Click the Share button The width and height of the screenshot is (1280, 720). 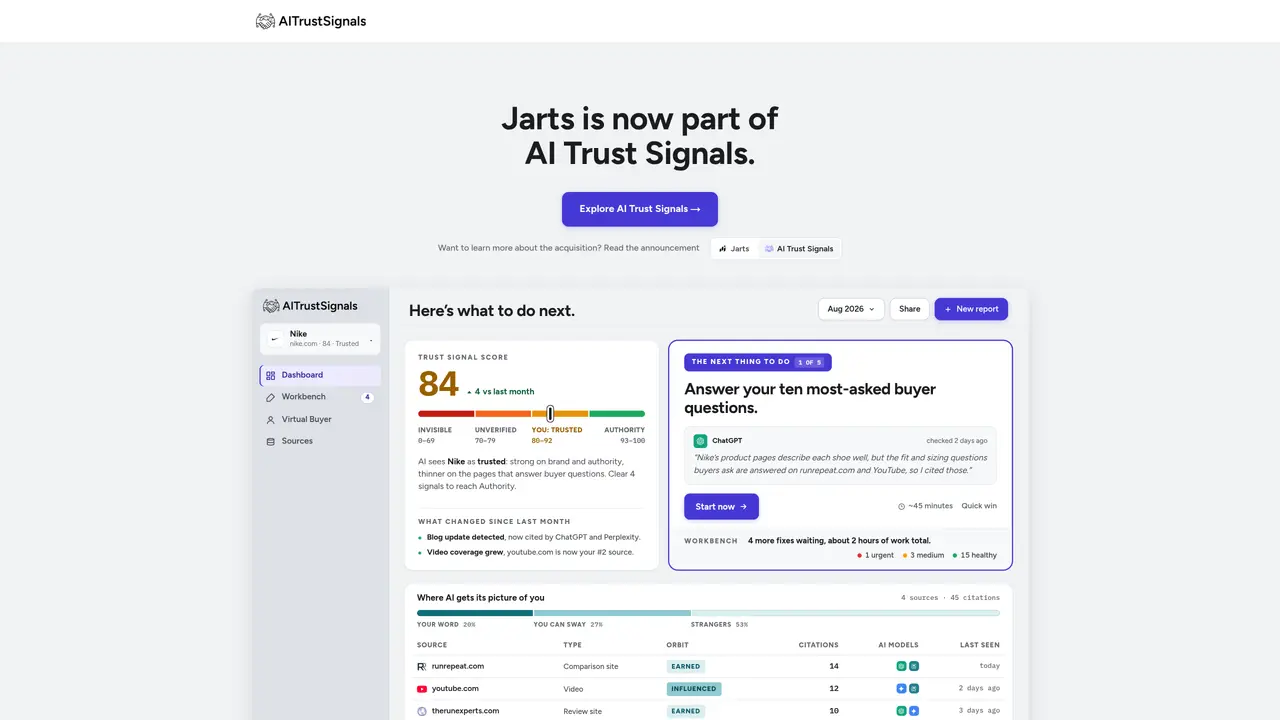click(910, 309)
